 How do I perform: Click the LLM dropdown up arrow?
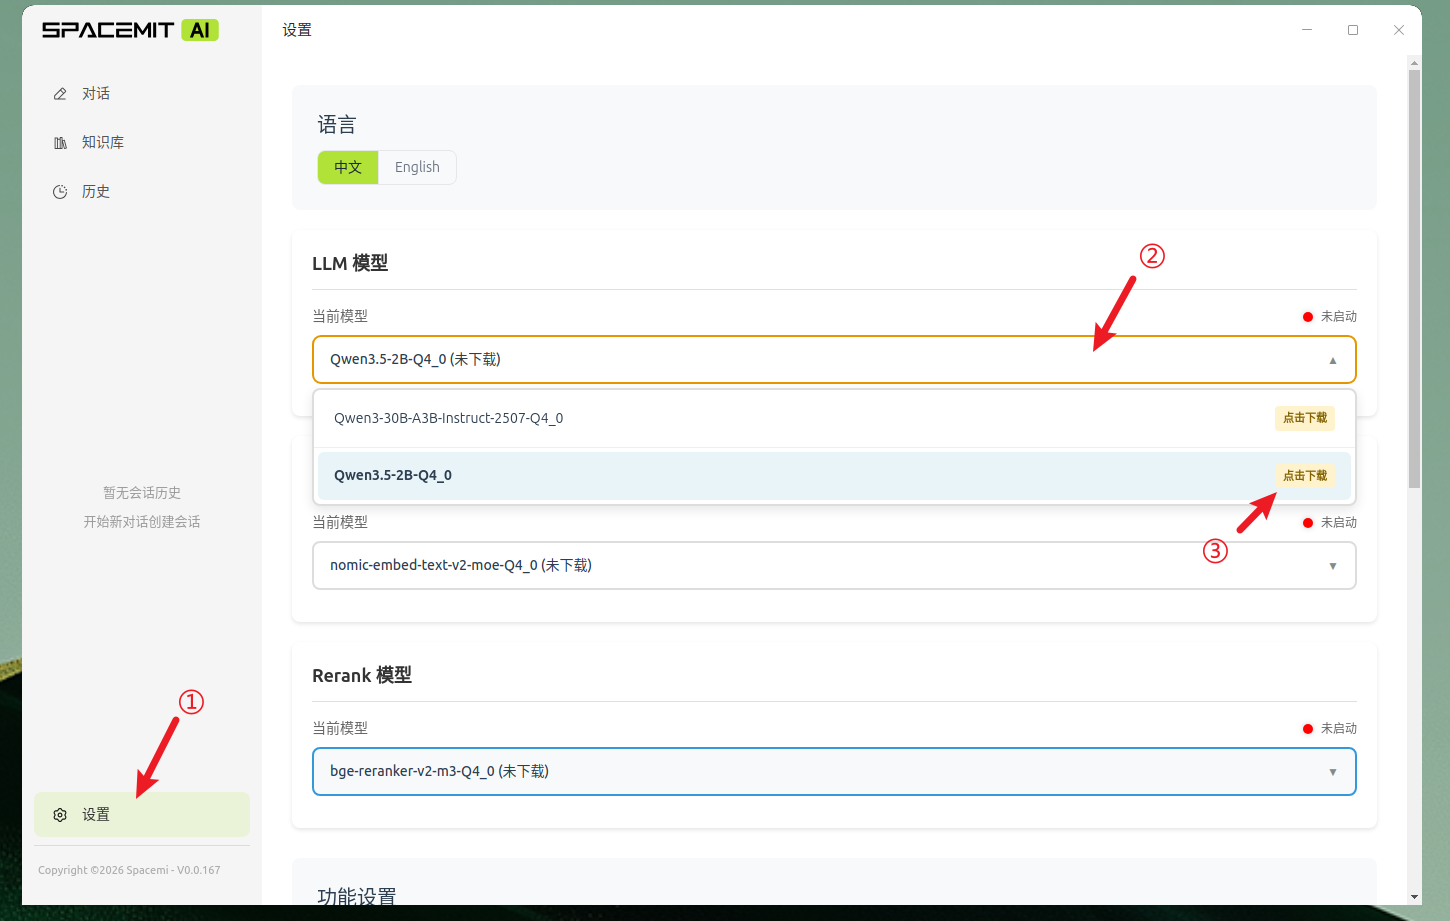point(1333,360)
